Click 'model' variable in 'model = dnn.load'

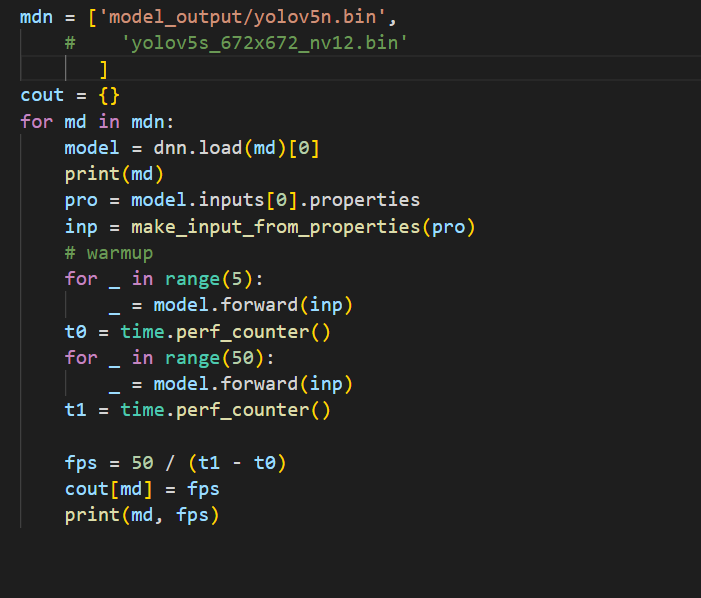coord(92,147)
